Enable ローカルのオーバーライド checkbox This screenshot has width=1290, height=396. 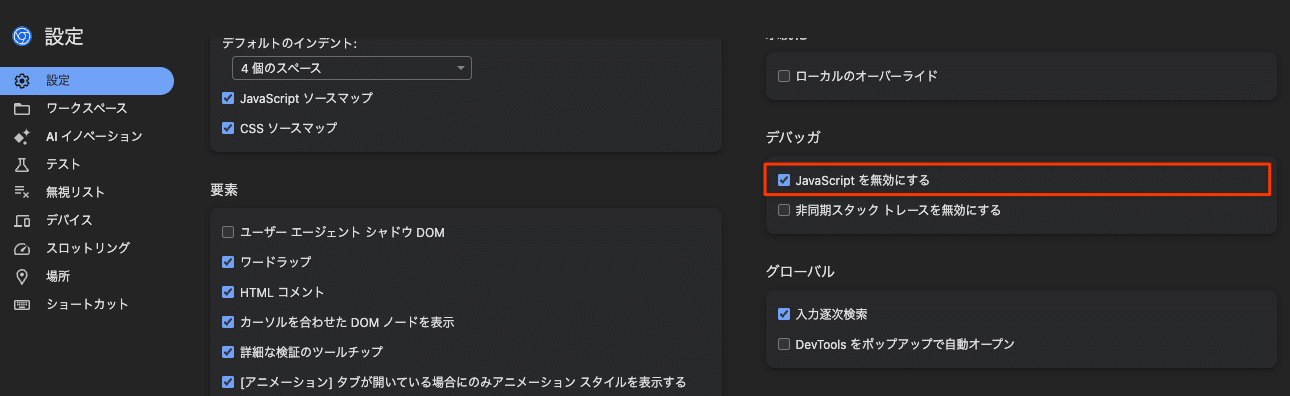(784, 76)
